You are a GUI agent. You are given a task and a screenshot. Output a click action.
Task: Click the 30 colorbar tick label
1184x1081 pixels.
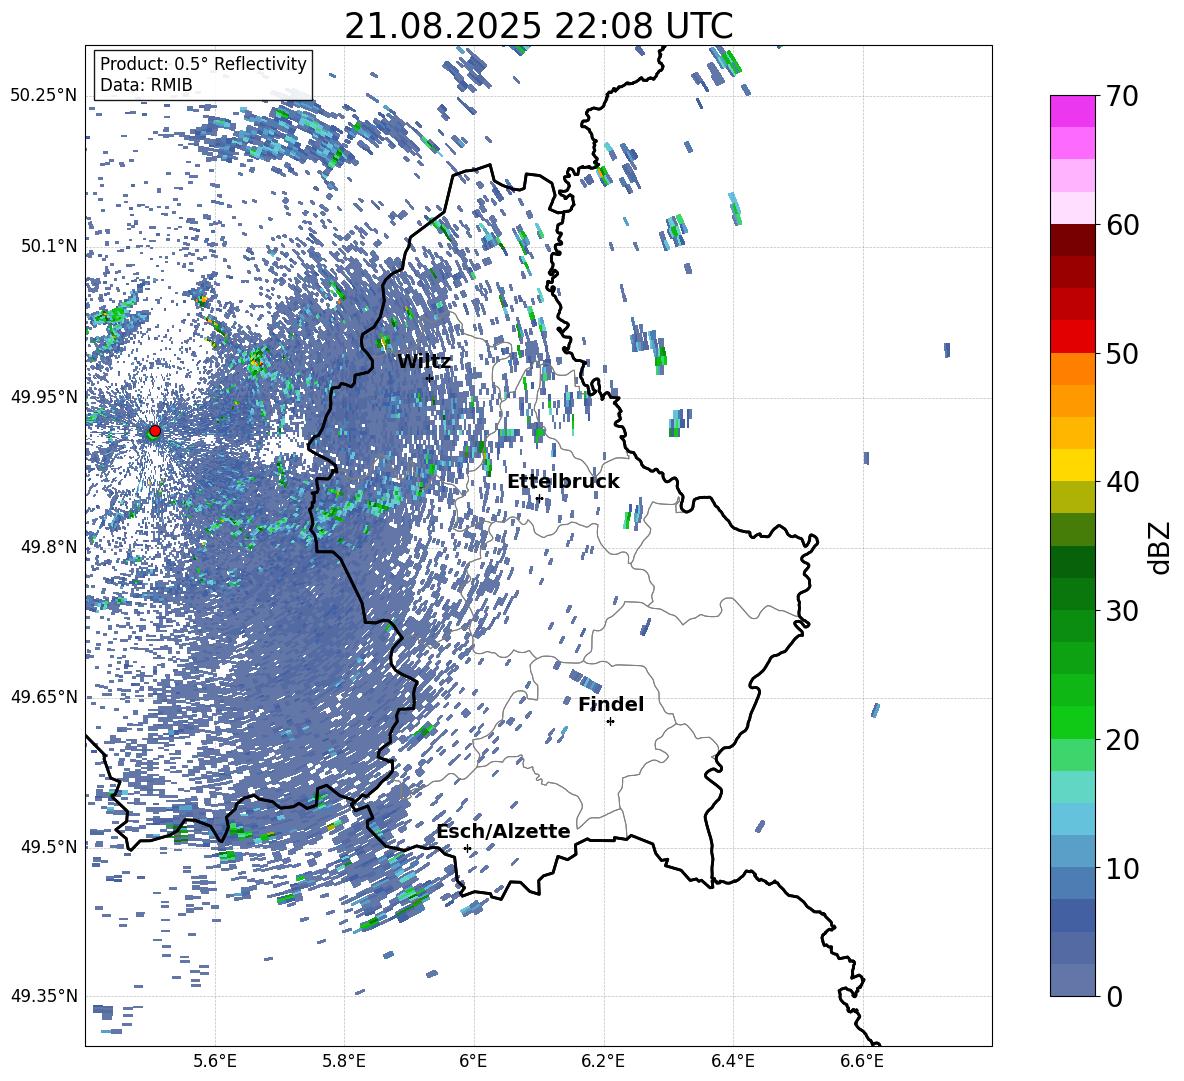click(1122, 611)
